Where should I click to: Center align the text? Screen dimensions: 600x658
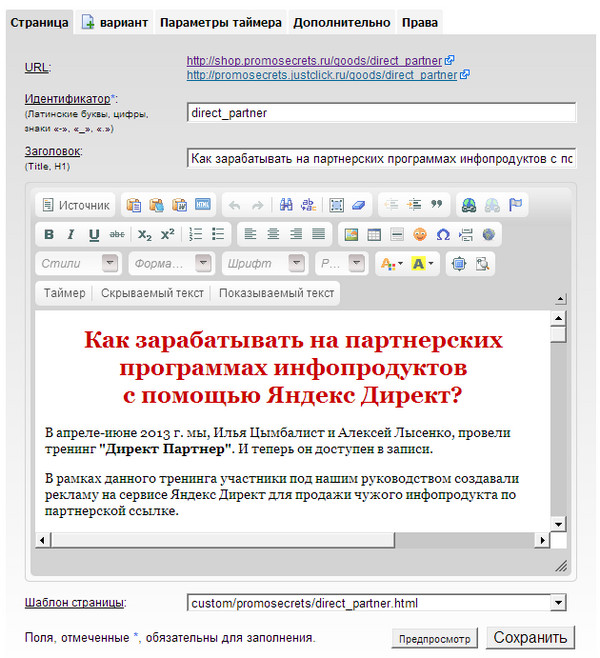(273, 234)
